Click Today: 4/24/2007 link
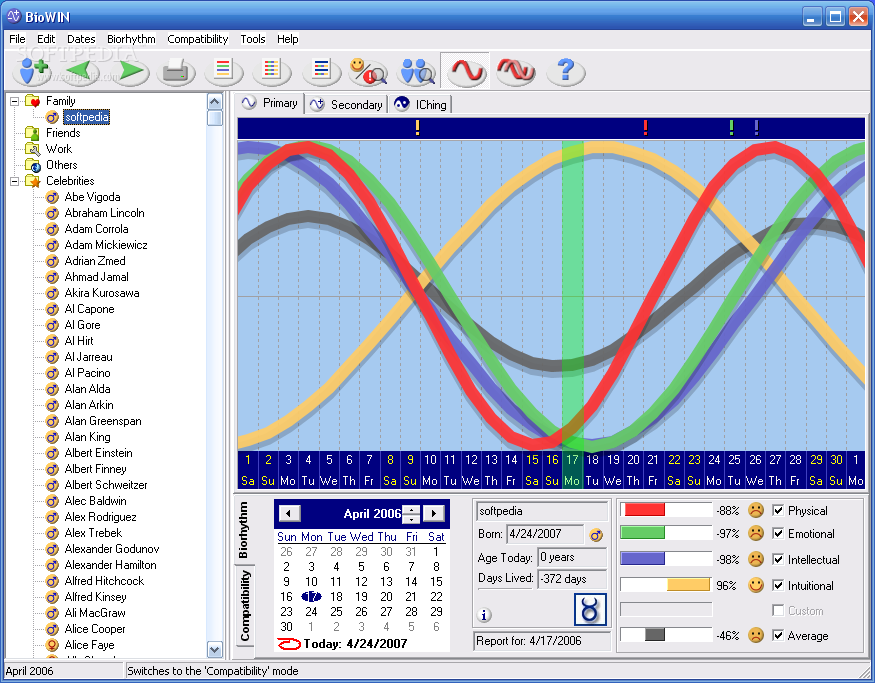This screenshot has height=683, width=875. tap(355, 644)
